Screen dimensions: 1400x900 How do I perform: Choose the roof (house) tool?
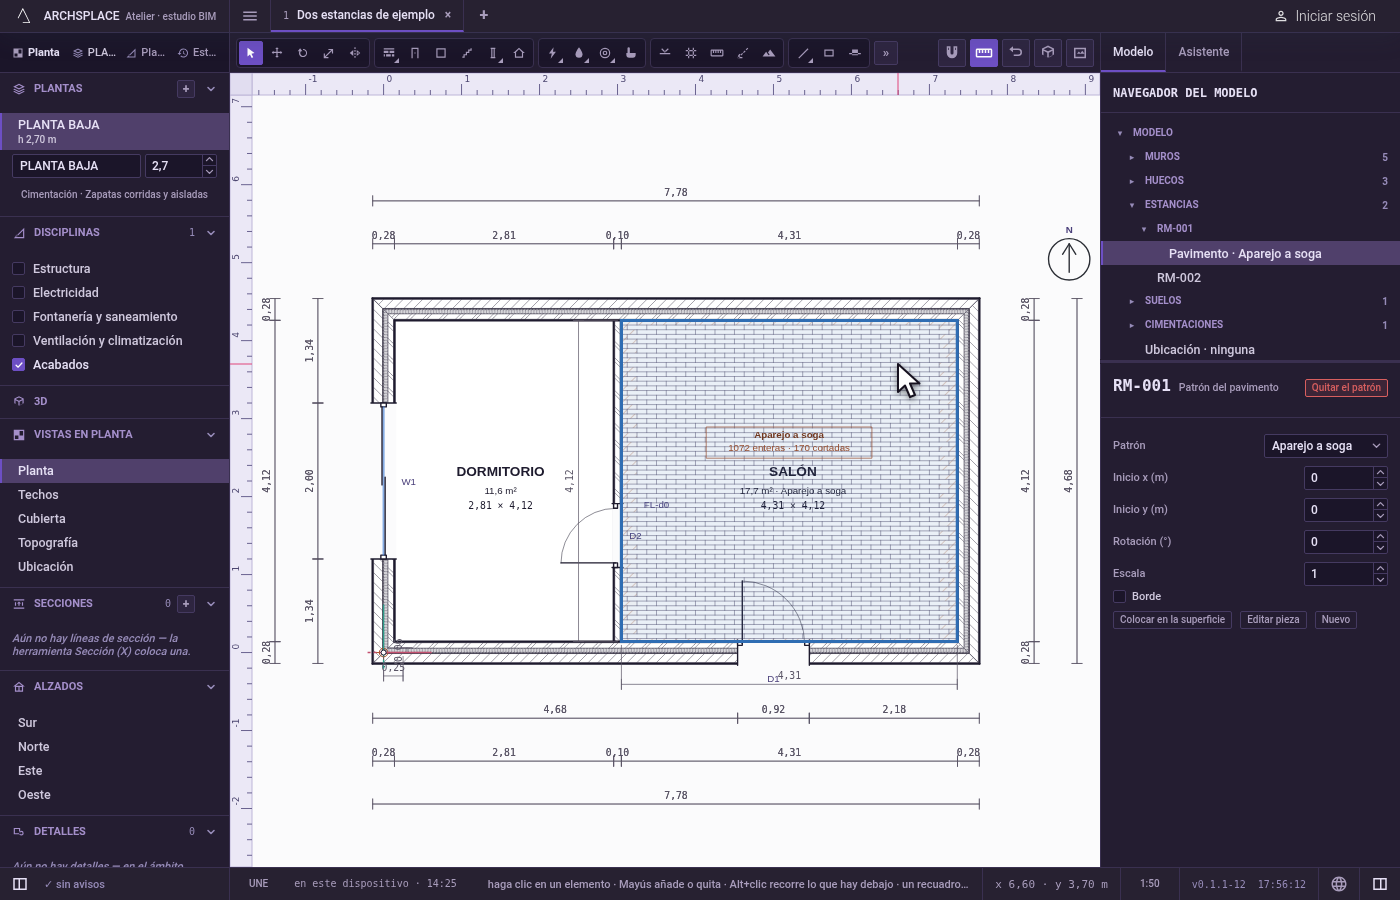coord(519,53)
